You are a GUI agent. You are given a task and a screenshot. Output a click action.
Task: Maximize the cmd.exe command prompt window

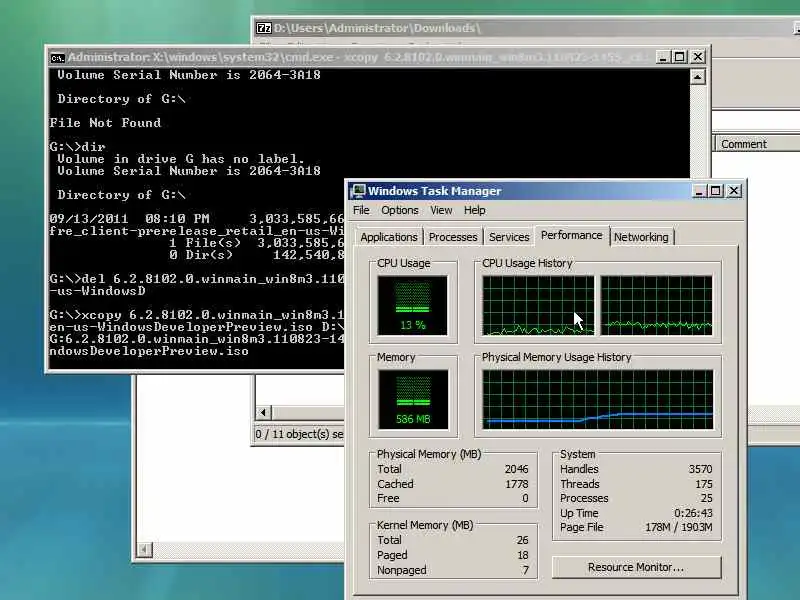coord(680,57)
